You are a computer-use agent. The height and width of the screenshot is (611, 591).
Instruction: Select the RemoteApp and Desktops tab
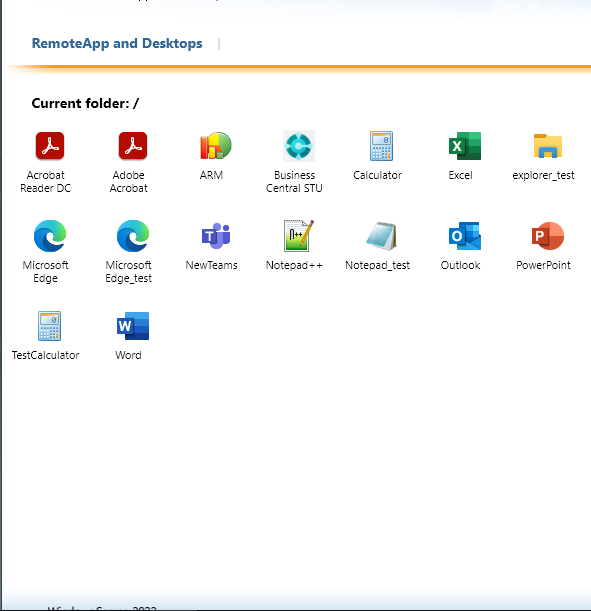click(x=117, y=43)
